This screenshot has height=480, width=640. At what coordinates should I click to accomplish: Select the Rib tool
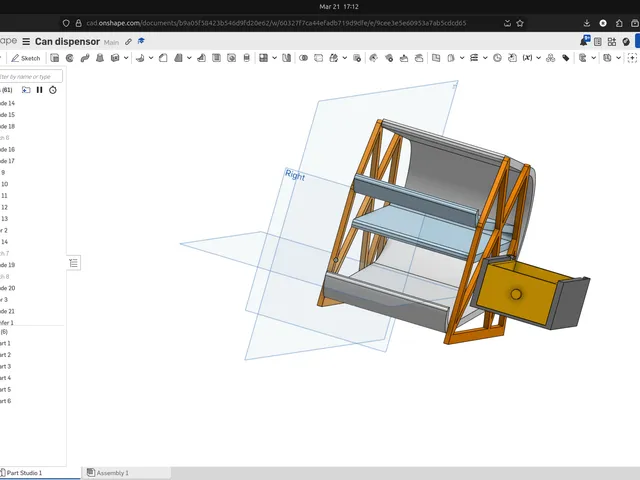[202, 58]
